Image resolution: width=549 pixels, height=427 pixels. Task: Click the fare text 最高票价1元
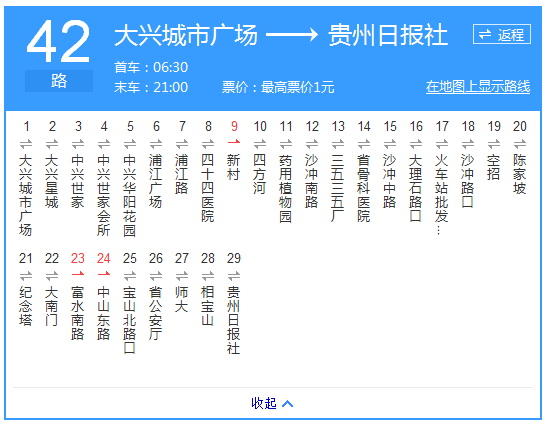click(298, 87)
